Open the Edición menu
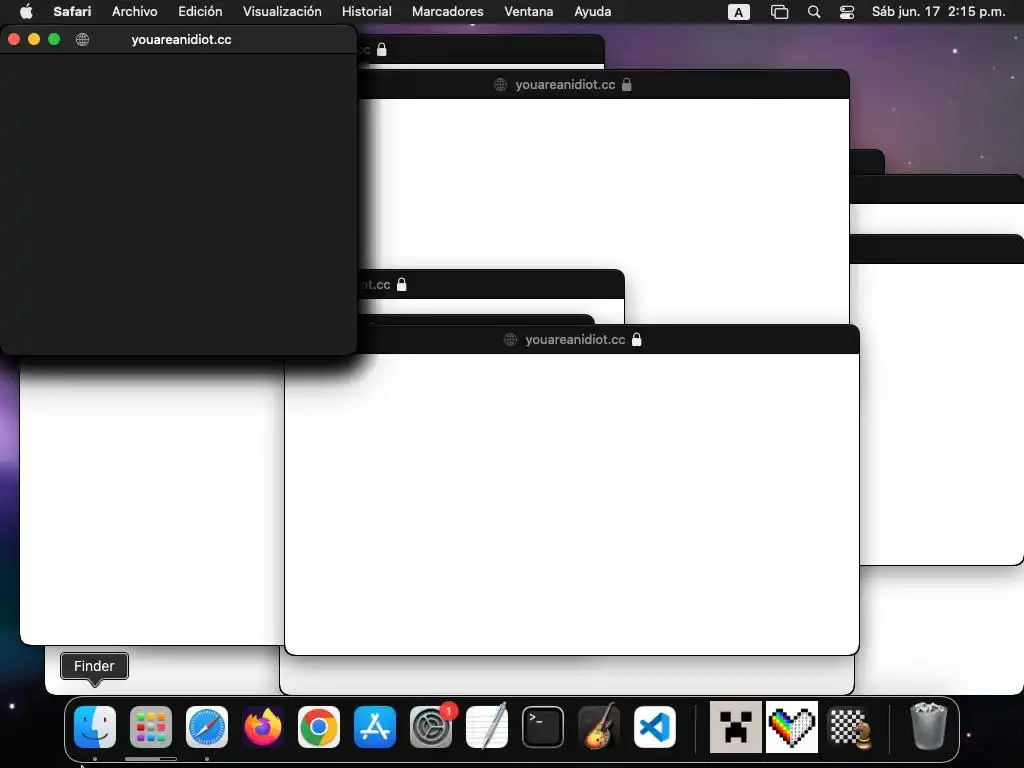 (200, 11)
